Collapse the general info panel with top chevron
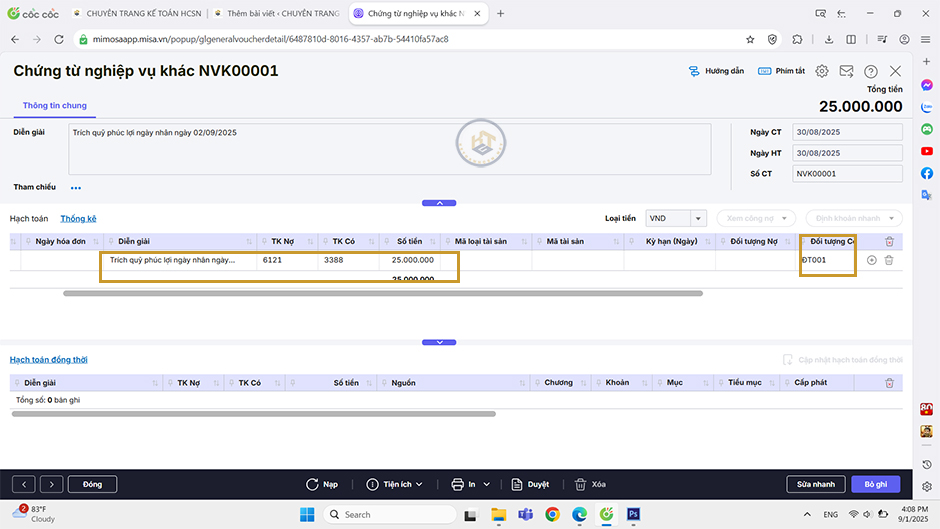The height and width of the screenshot is (529, 940). (439, 203)
